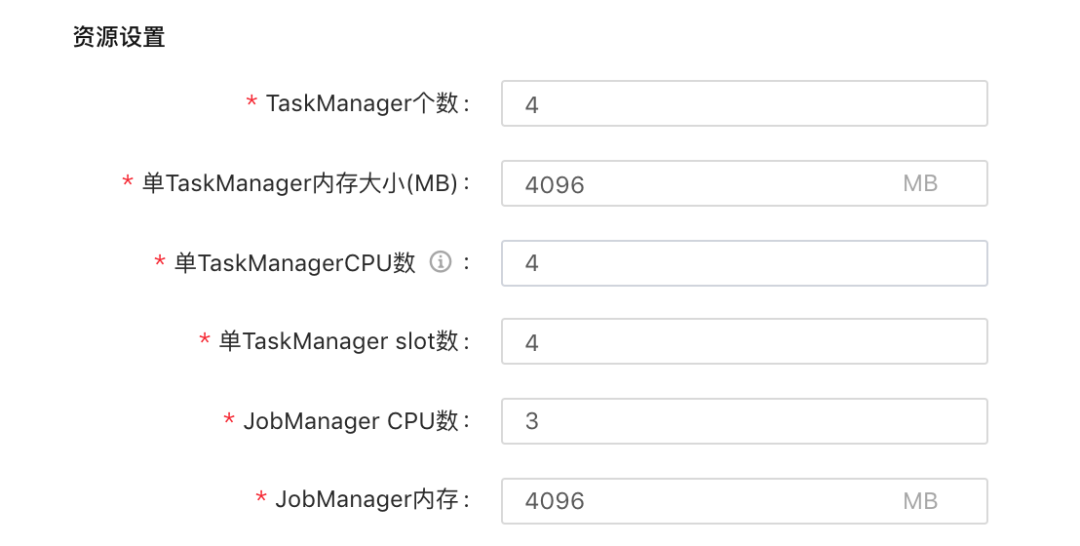The width and height of the screenshot is (1080, 546).
Task: Click the red asterisk before 单TaskManager slot数
Action: pyautogui.click(x=205, y=341)
